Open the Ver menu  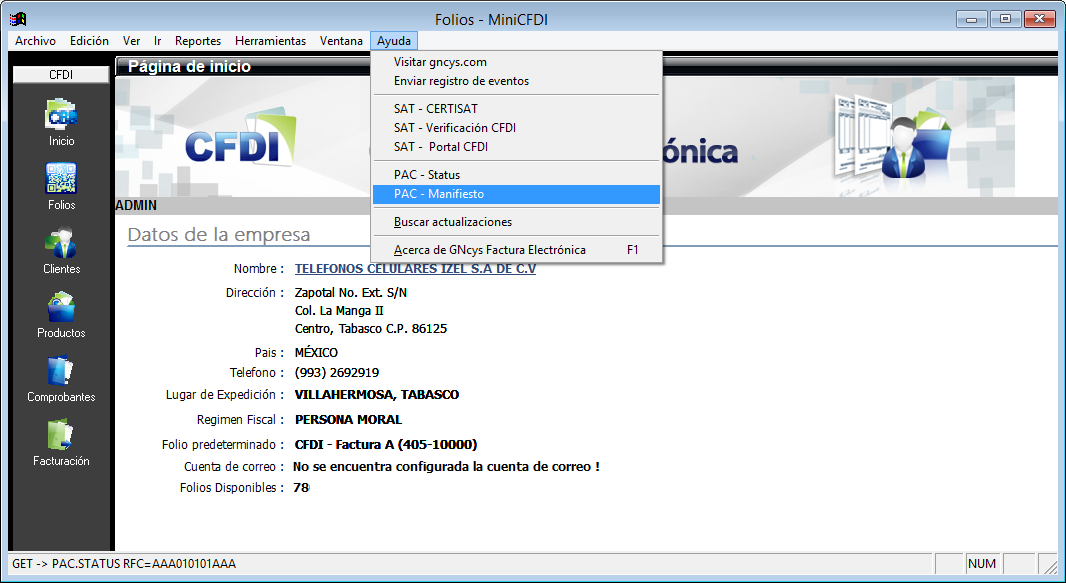pos(131,41)
